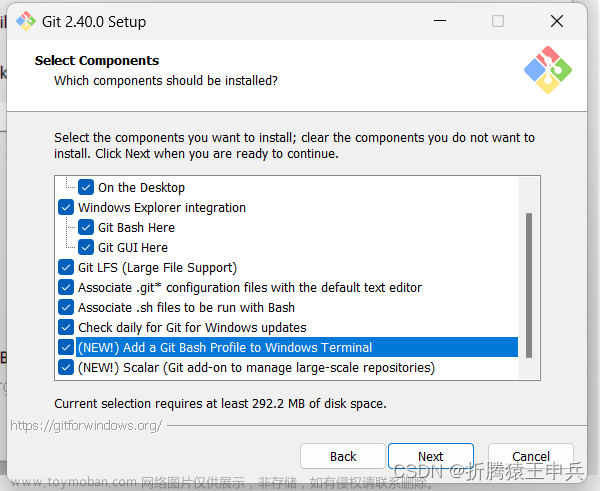Close the Git 2.40.0 Setup window
This screenshot has width=600, height=491.
point(557,21)
